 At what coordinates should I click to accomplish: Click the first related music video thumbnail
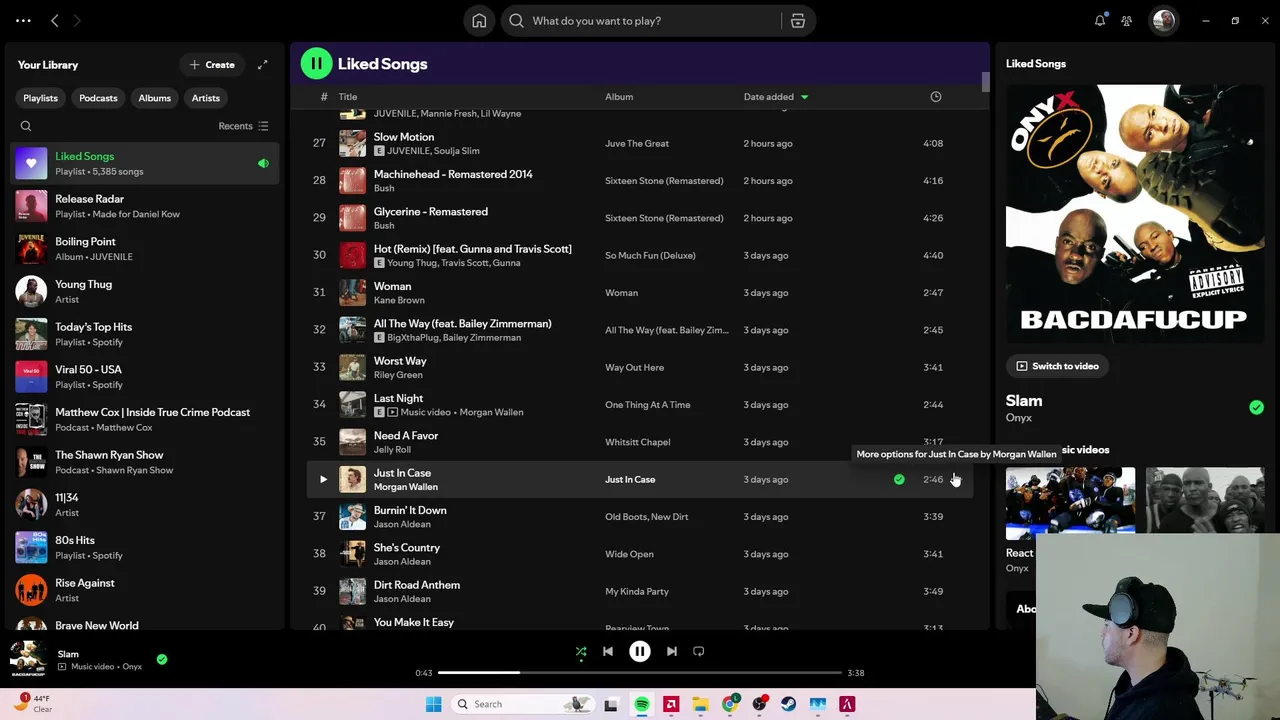(1070, 504)
